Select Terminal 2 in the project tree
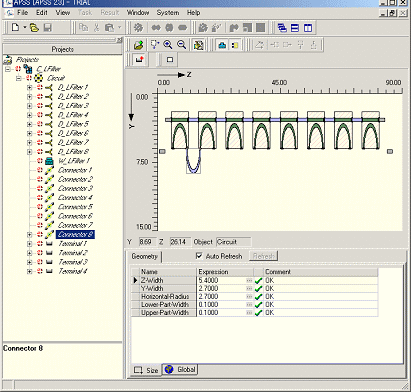Screen dimensions: 411x392 (73, 253)
